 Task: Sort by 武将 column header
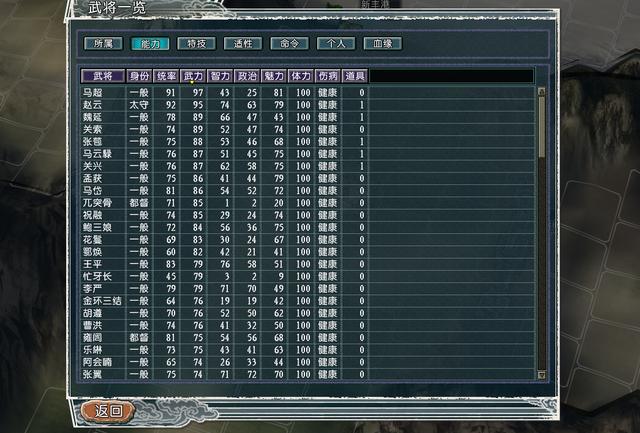tap(103, 76)
